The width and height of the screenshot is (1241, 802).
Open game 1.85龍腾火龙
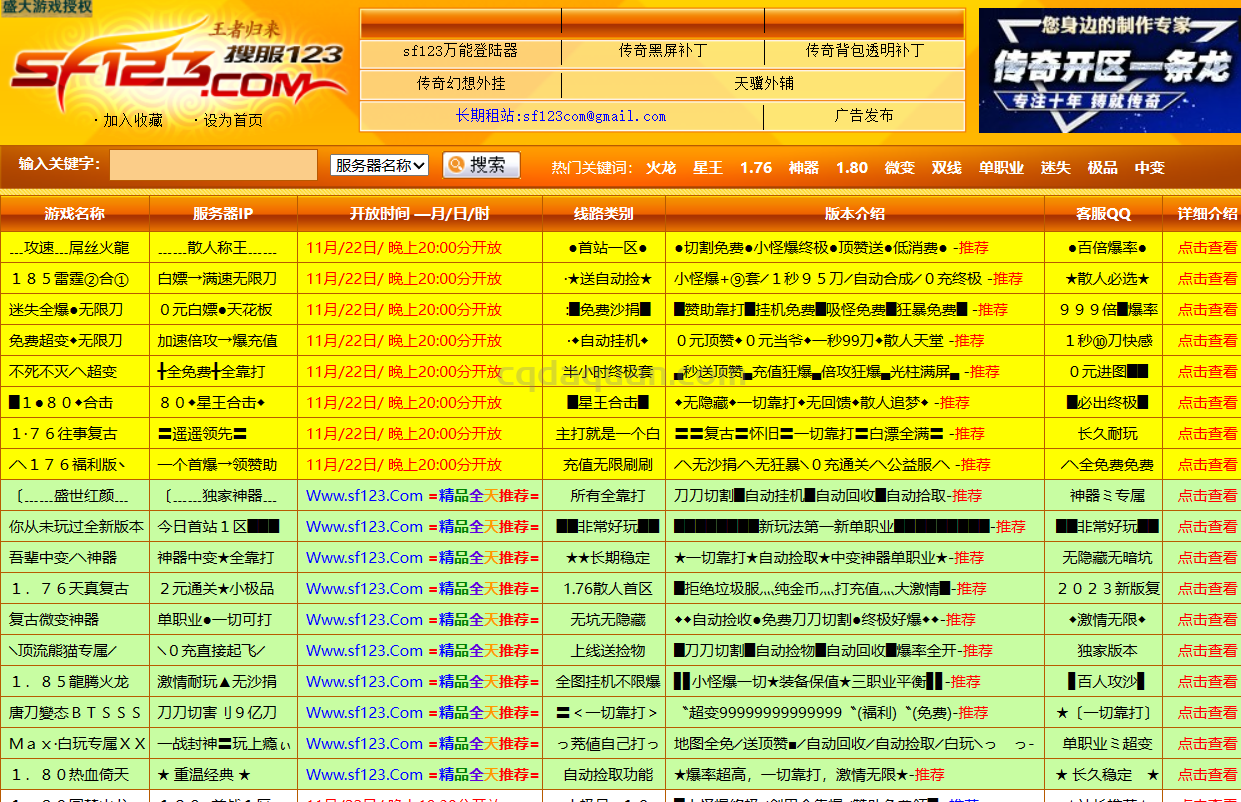coord(69,682)
